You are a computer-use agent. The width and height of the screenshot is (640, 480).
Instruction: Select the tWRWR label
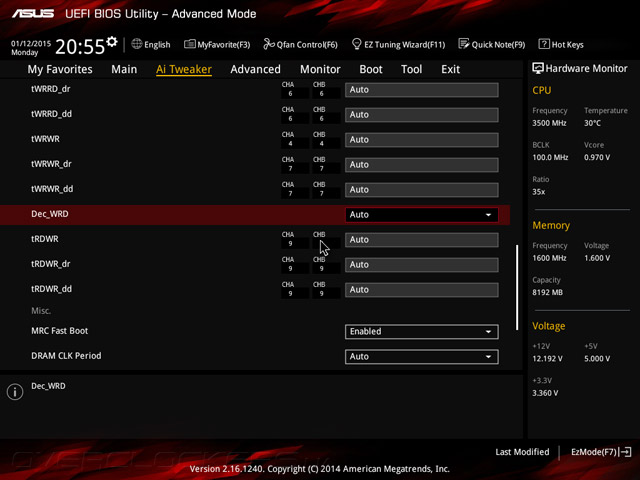point(45,139)
